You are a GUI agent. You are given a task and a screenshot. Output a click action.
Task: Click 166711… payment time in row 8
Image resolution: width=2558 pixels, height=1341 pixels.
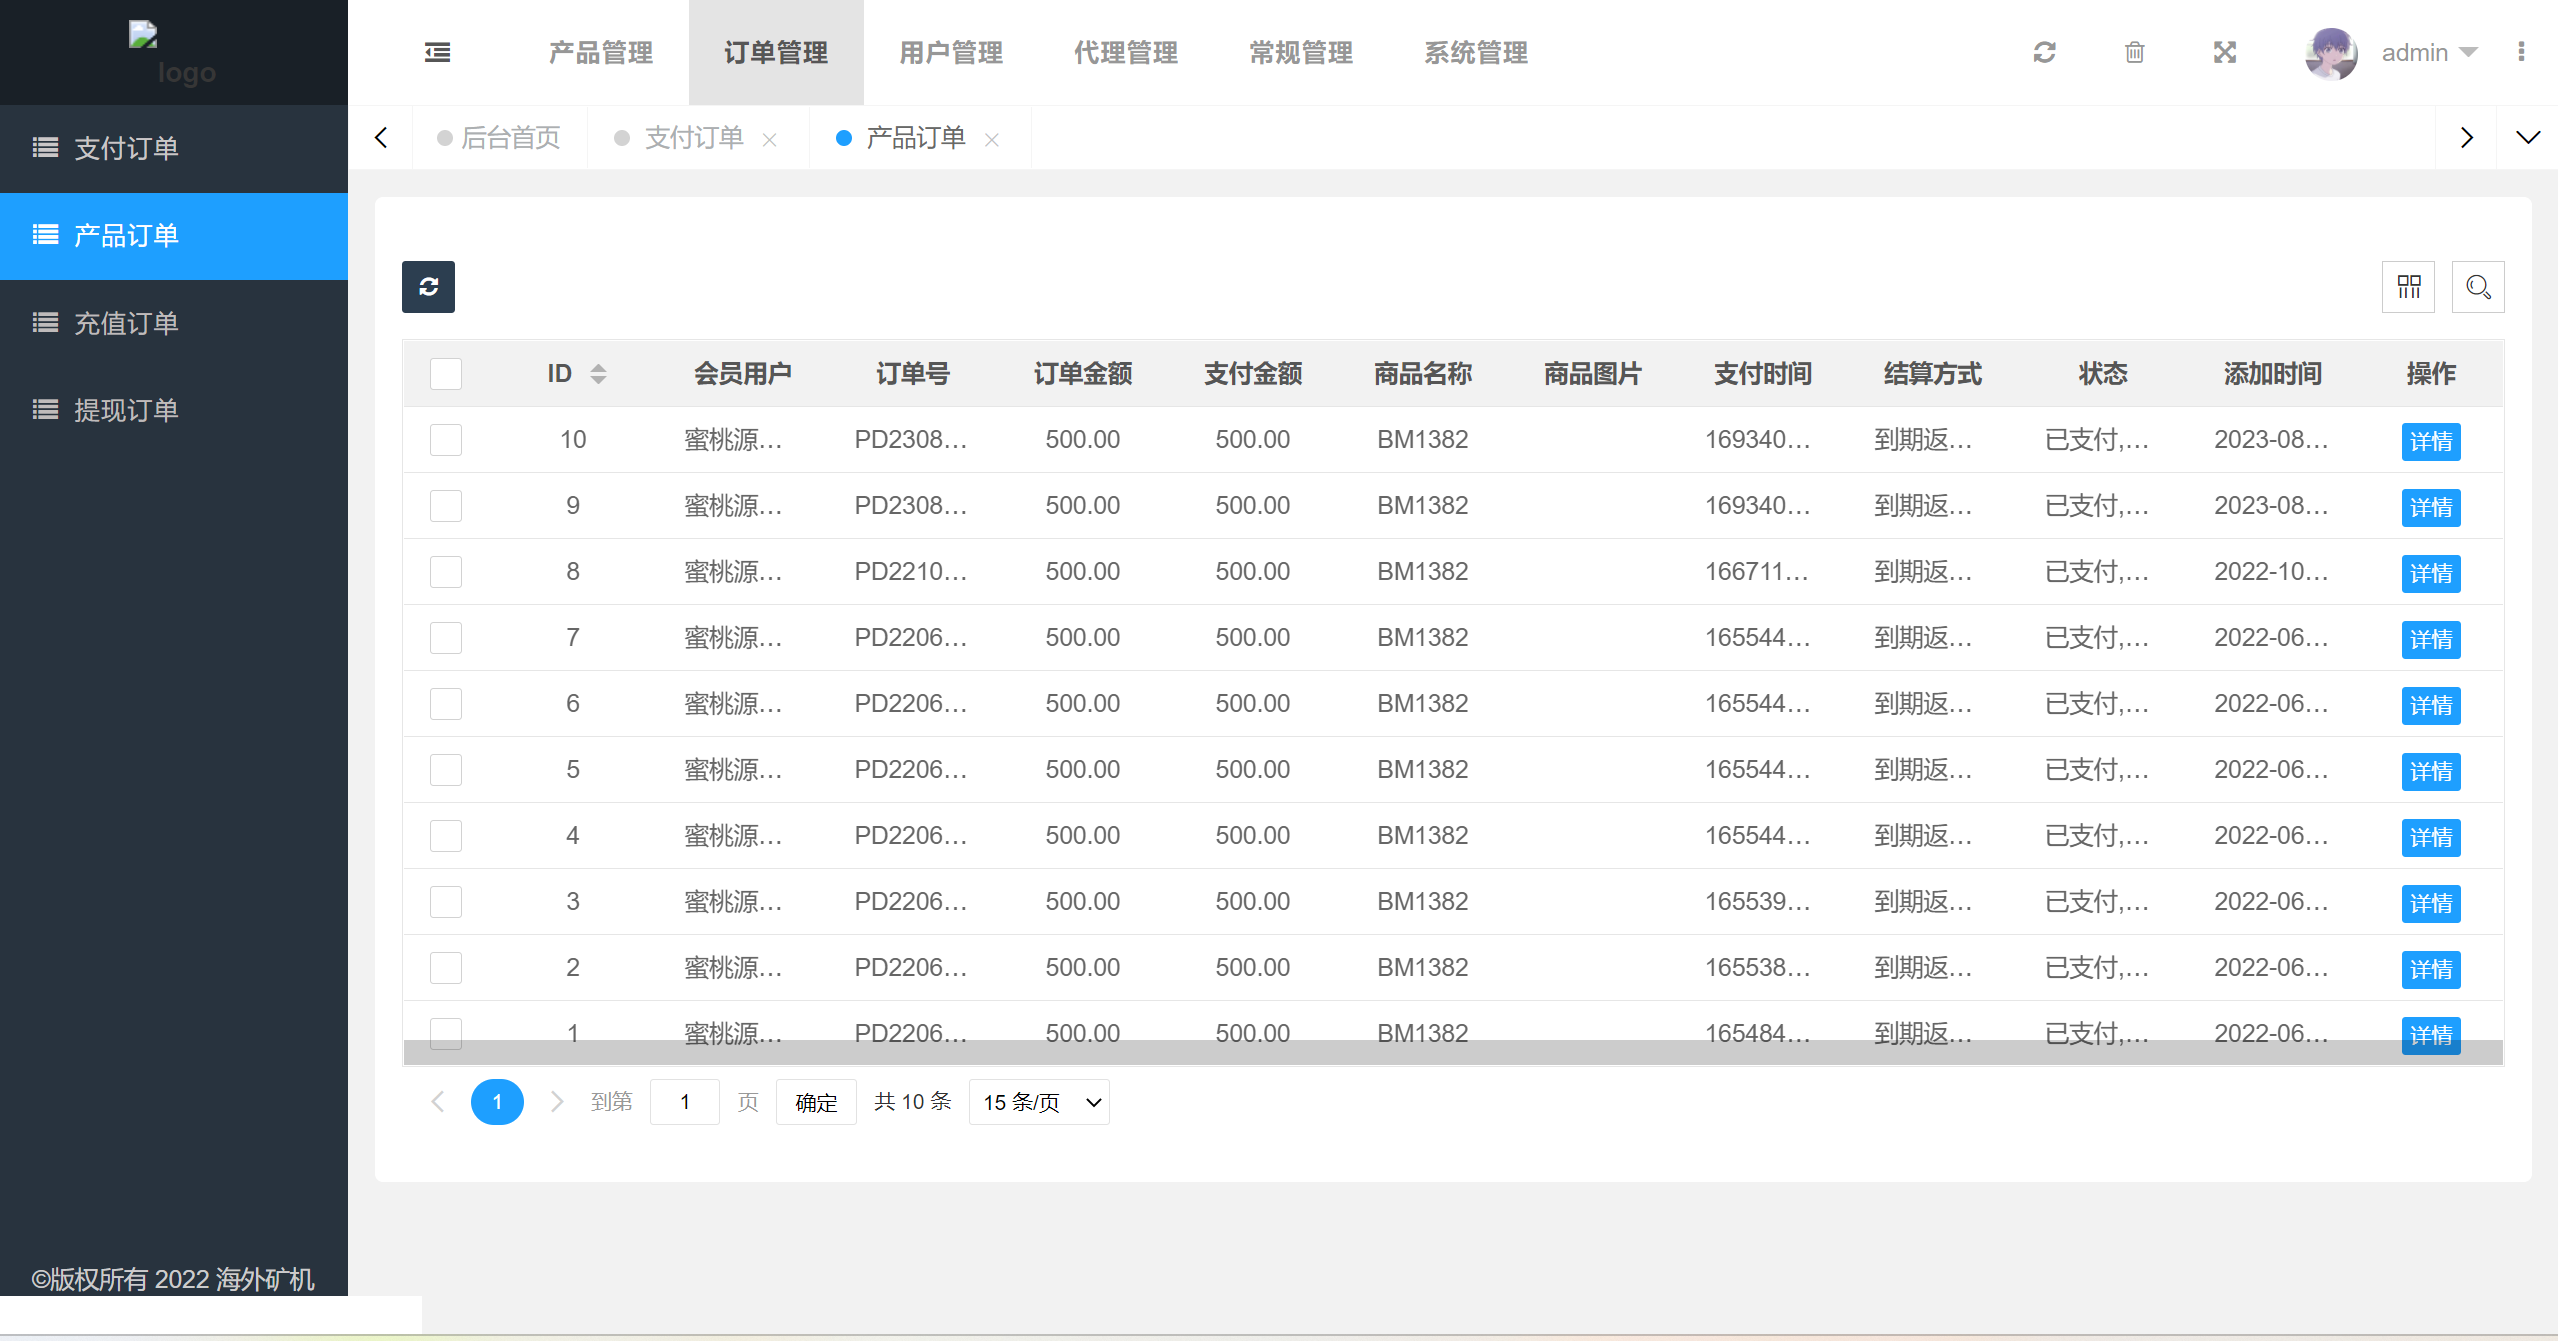click(x=1757, y=572)
